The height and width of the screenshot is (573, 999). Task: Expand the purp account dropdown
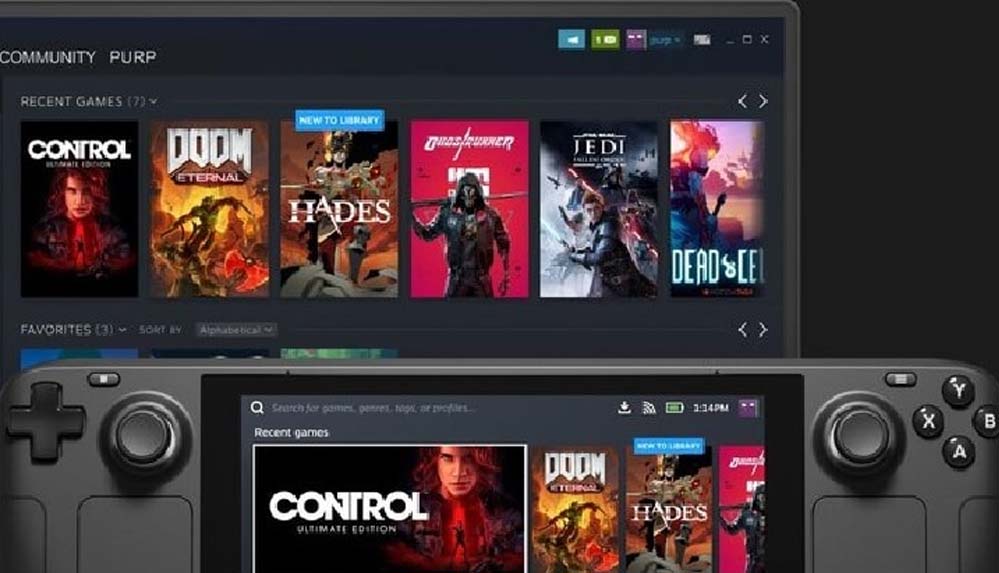click(x=666, y=40)
